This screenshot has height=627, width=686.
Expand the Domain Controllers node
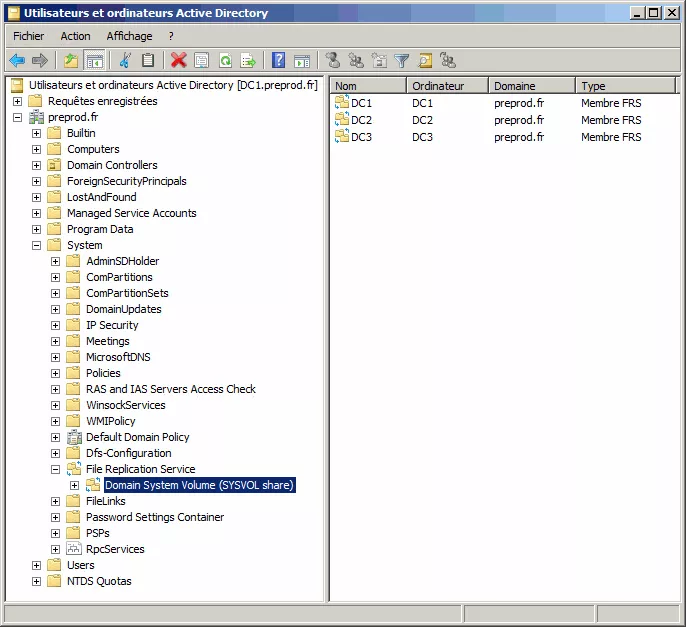click(x=36, y=165)
